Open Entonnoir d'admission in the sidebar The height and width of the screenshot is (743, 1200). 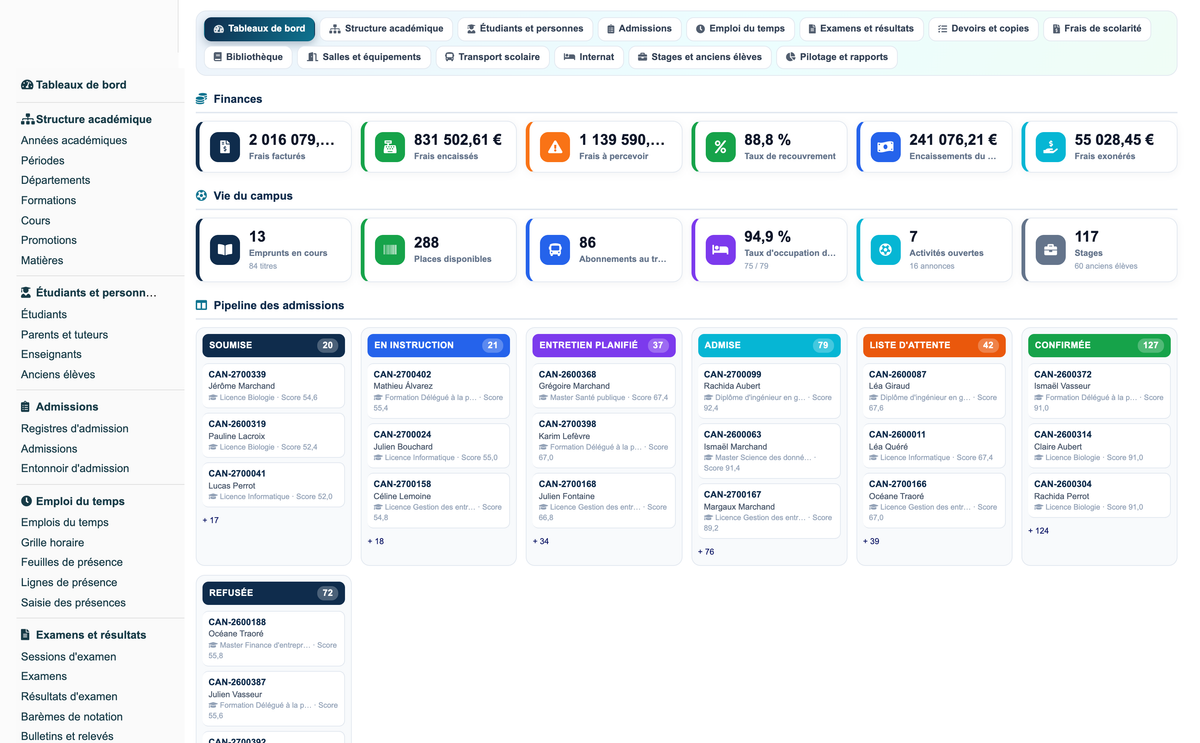[x=75, y=469]
